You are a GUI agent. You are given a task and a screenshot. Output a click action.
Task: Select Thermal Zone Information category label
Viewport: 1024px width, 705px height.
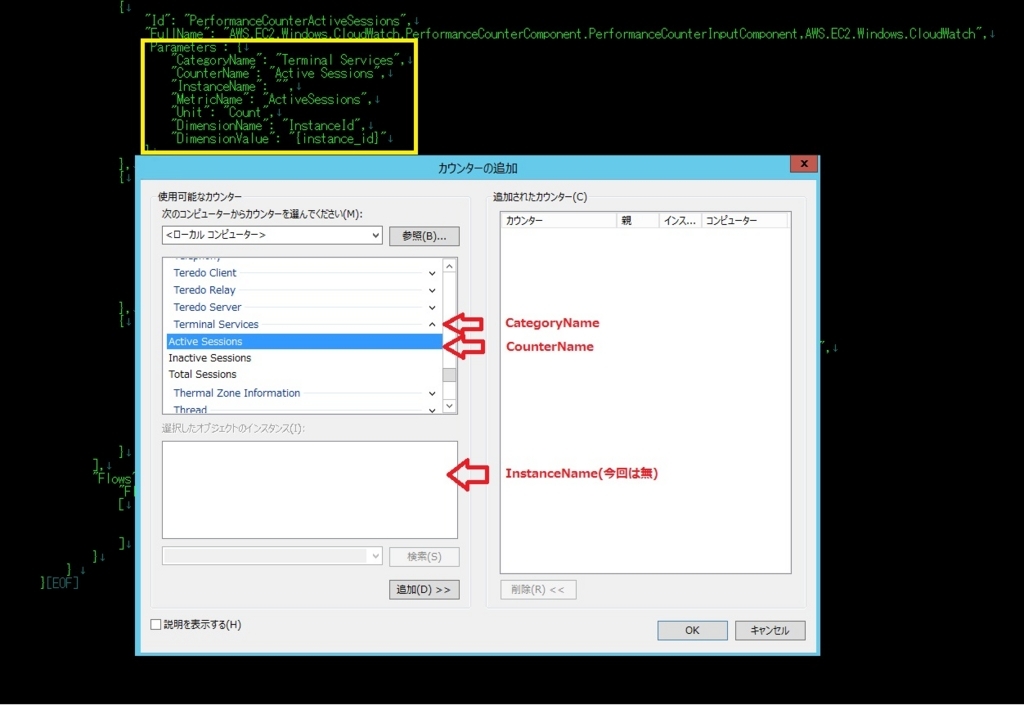click(x=236, y=393)
